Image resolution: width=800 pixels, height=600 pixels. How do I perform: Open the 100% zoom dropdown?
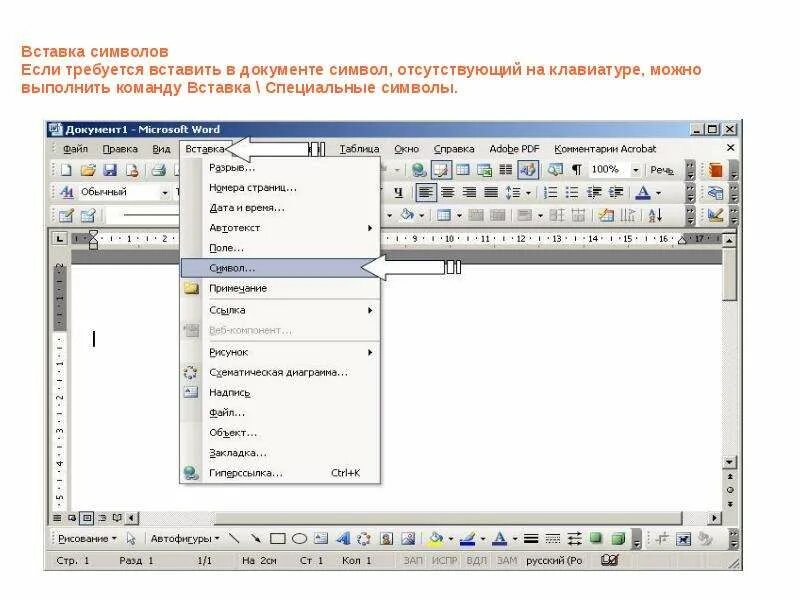636,170
